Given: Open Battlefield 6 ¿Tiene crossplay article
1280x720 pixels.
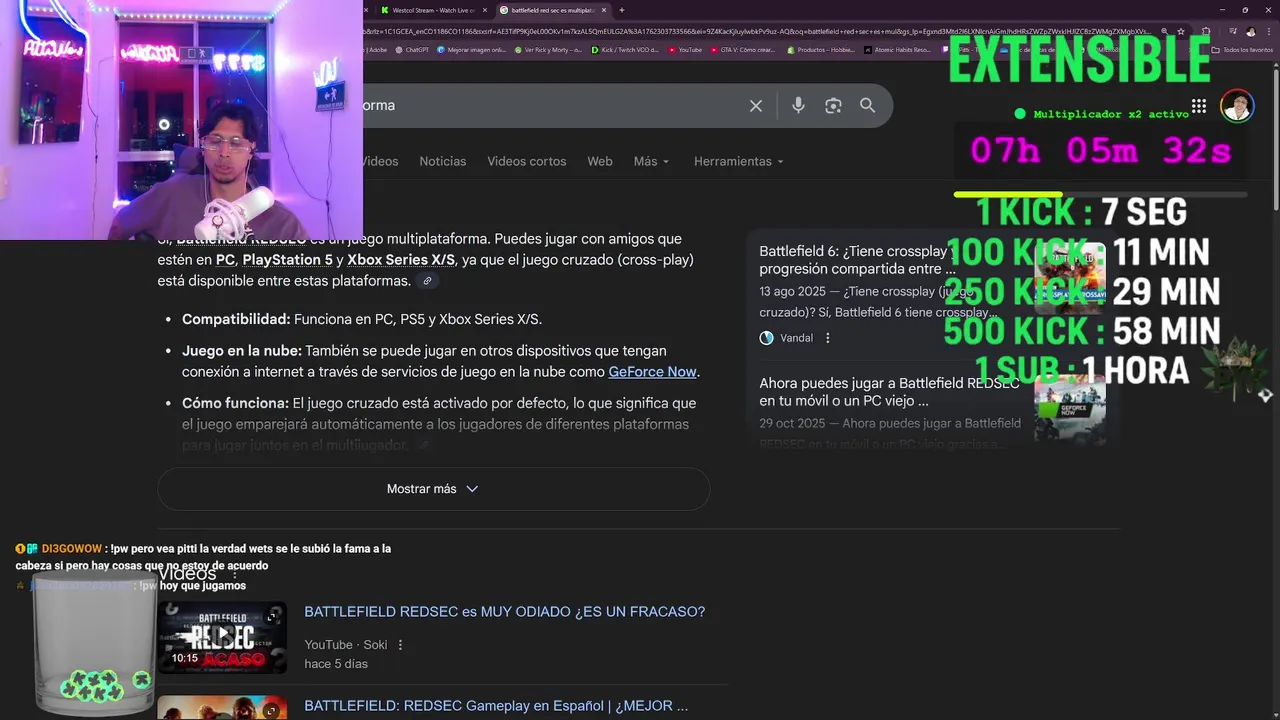Looking at the screenshot, I should (x=857, y=260).
